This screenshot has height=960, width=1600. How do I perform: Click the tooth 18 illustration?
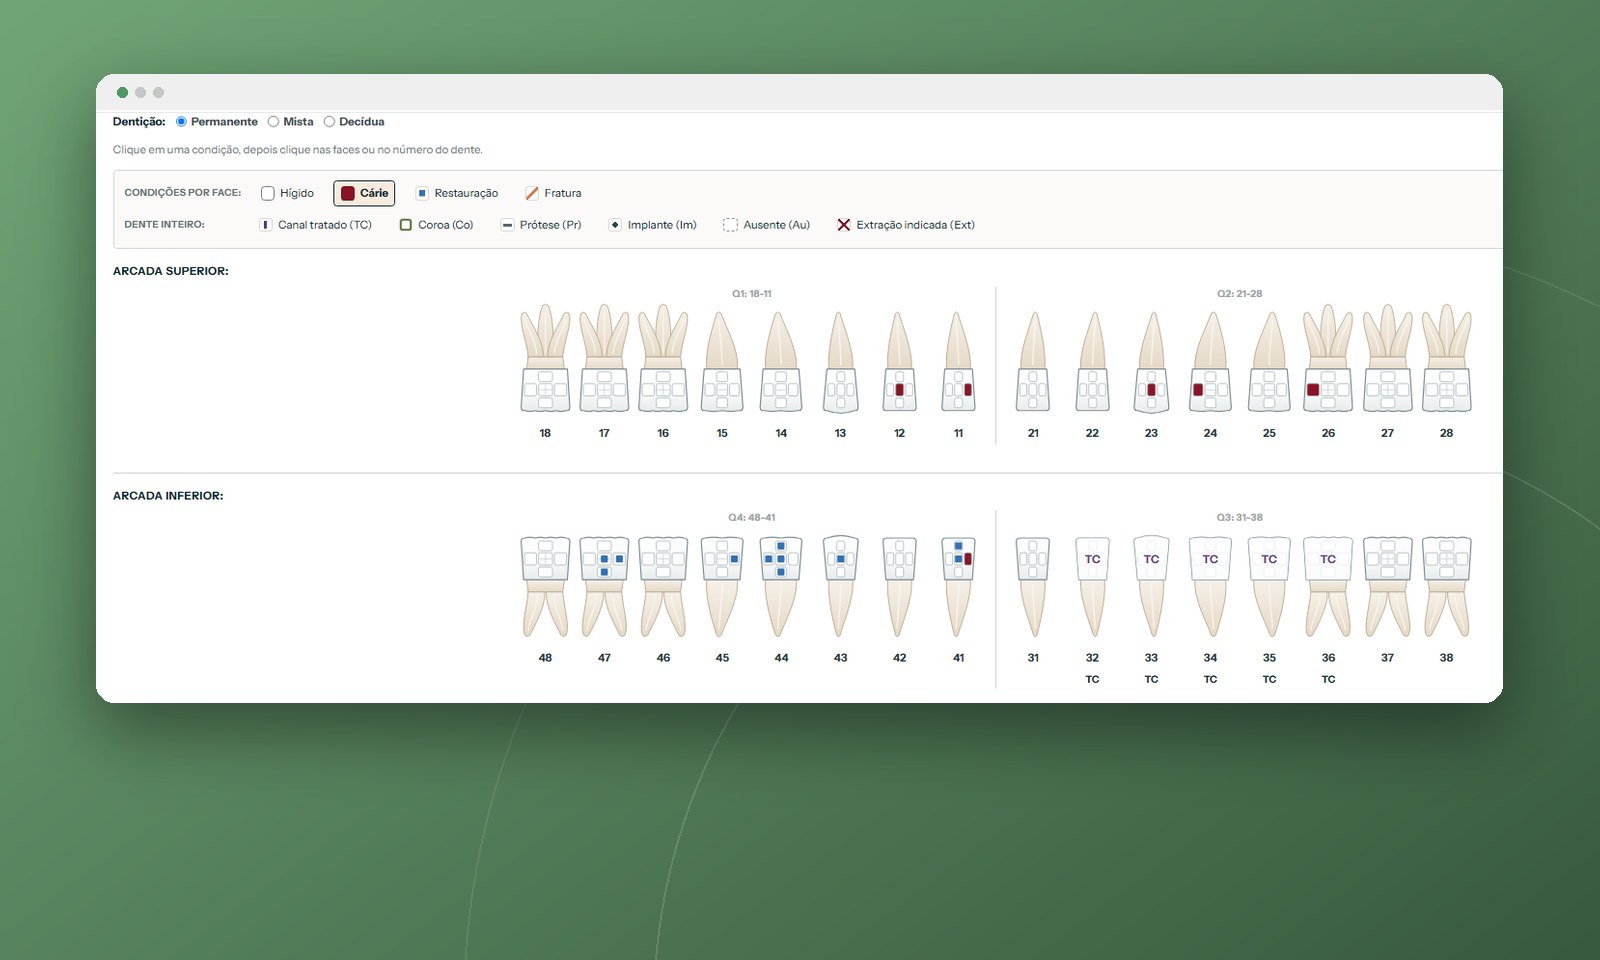pyautogui.click(x=545, y=358)
